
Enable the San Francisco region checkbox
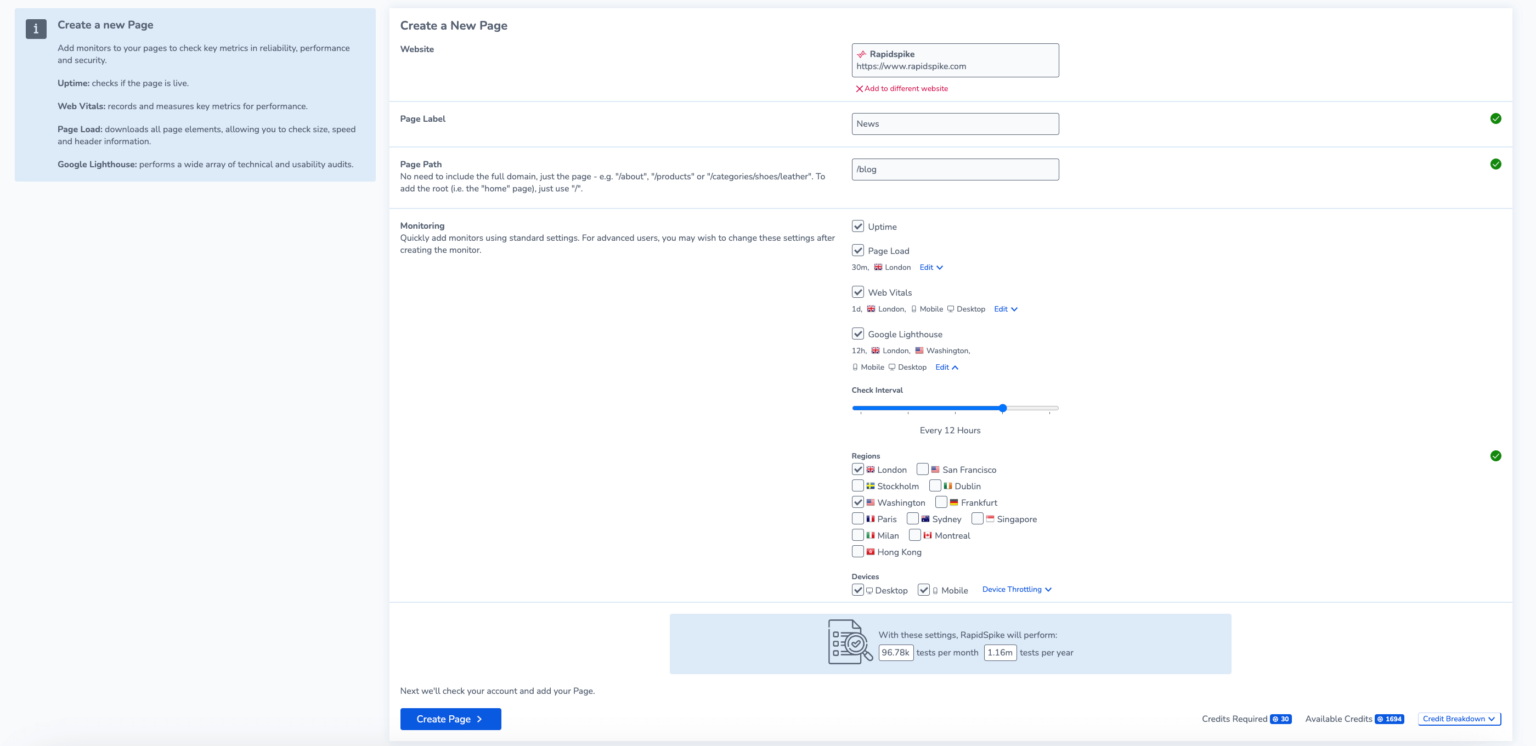(923, 469)
